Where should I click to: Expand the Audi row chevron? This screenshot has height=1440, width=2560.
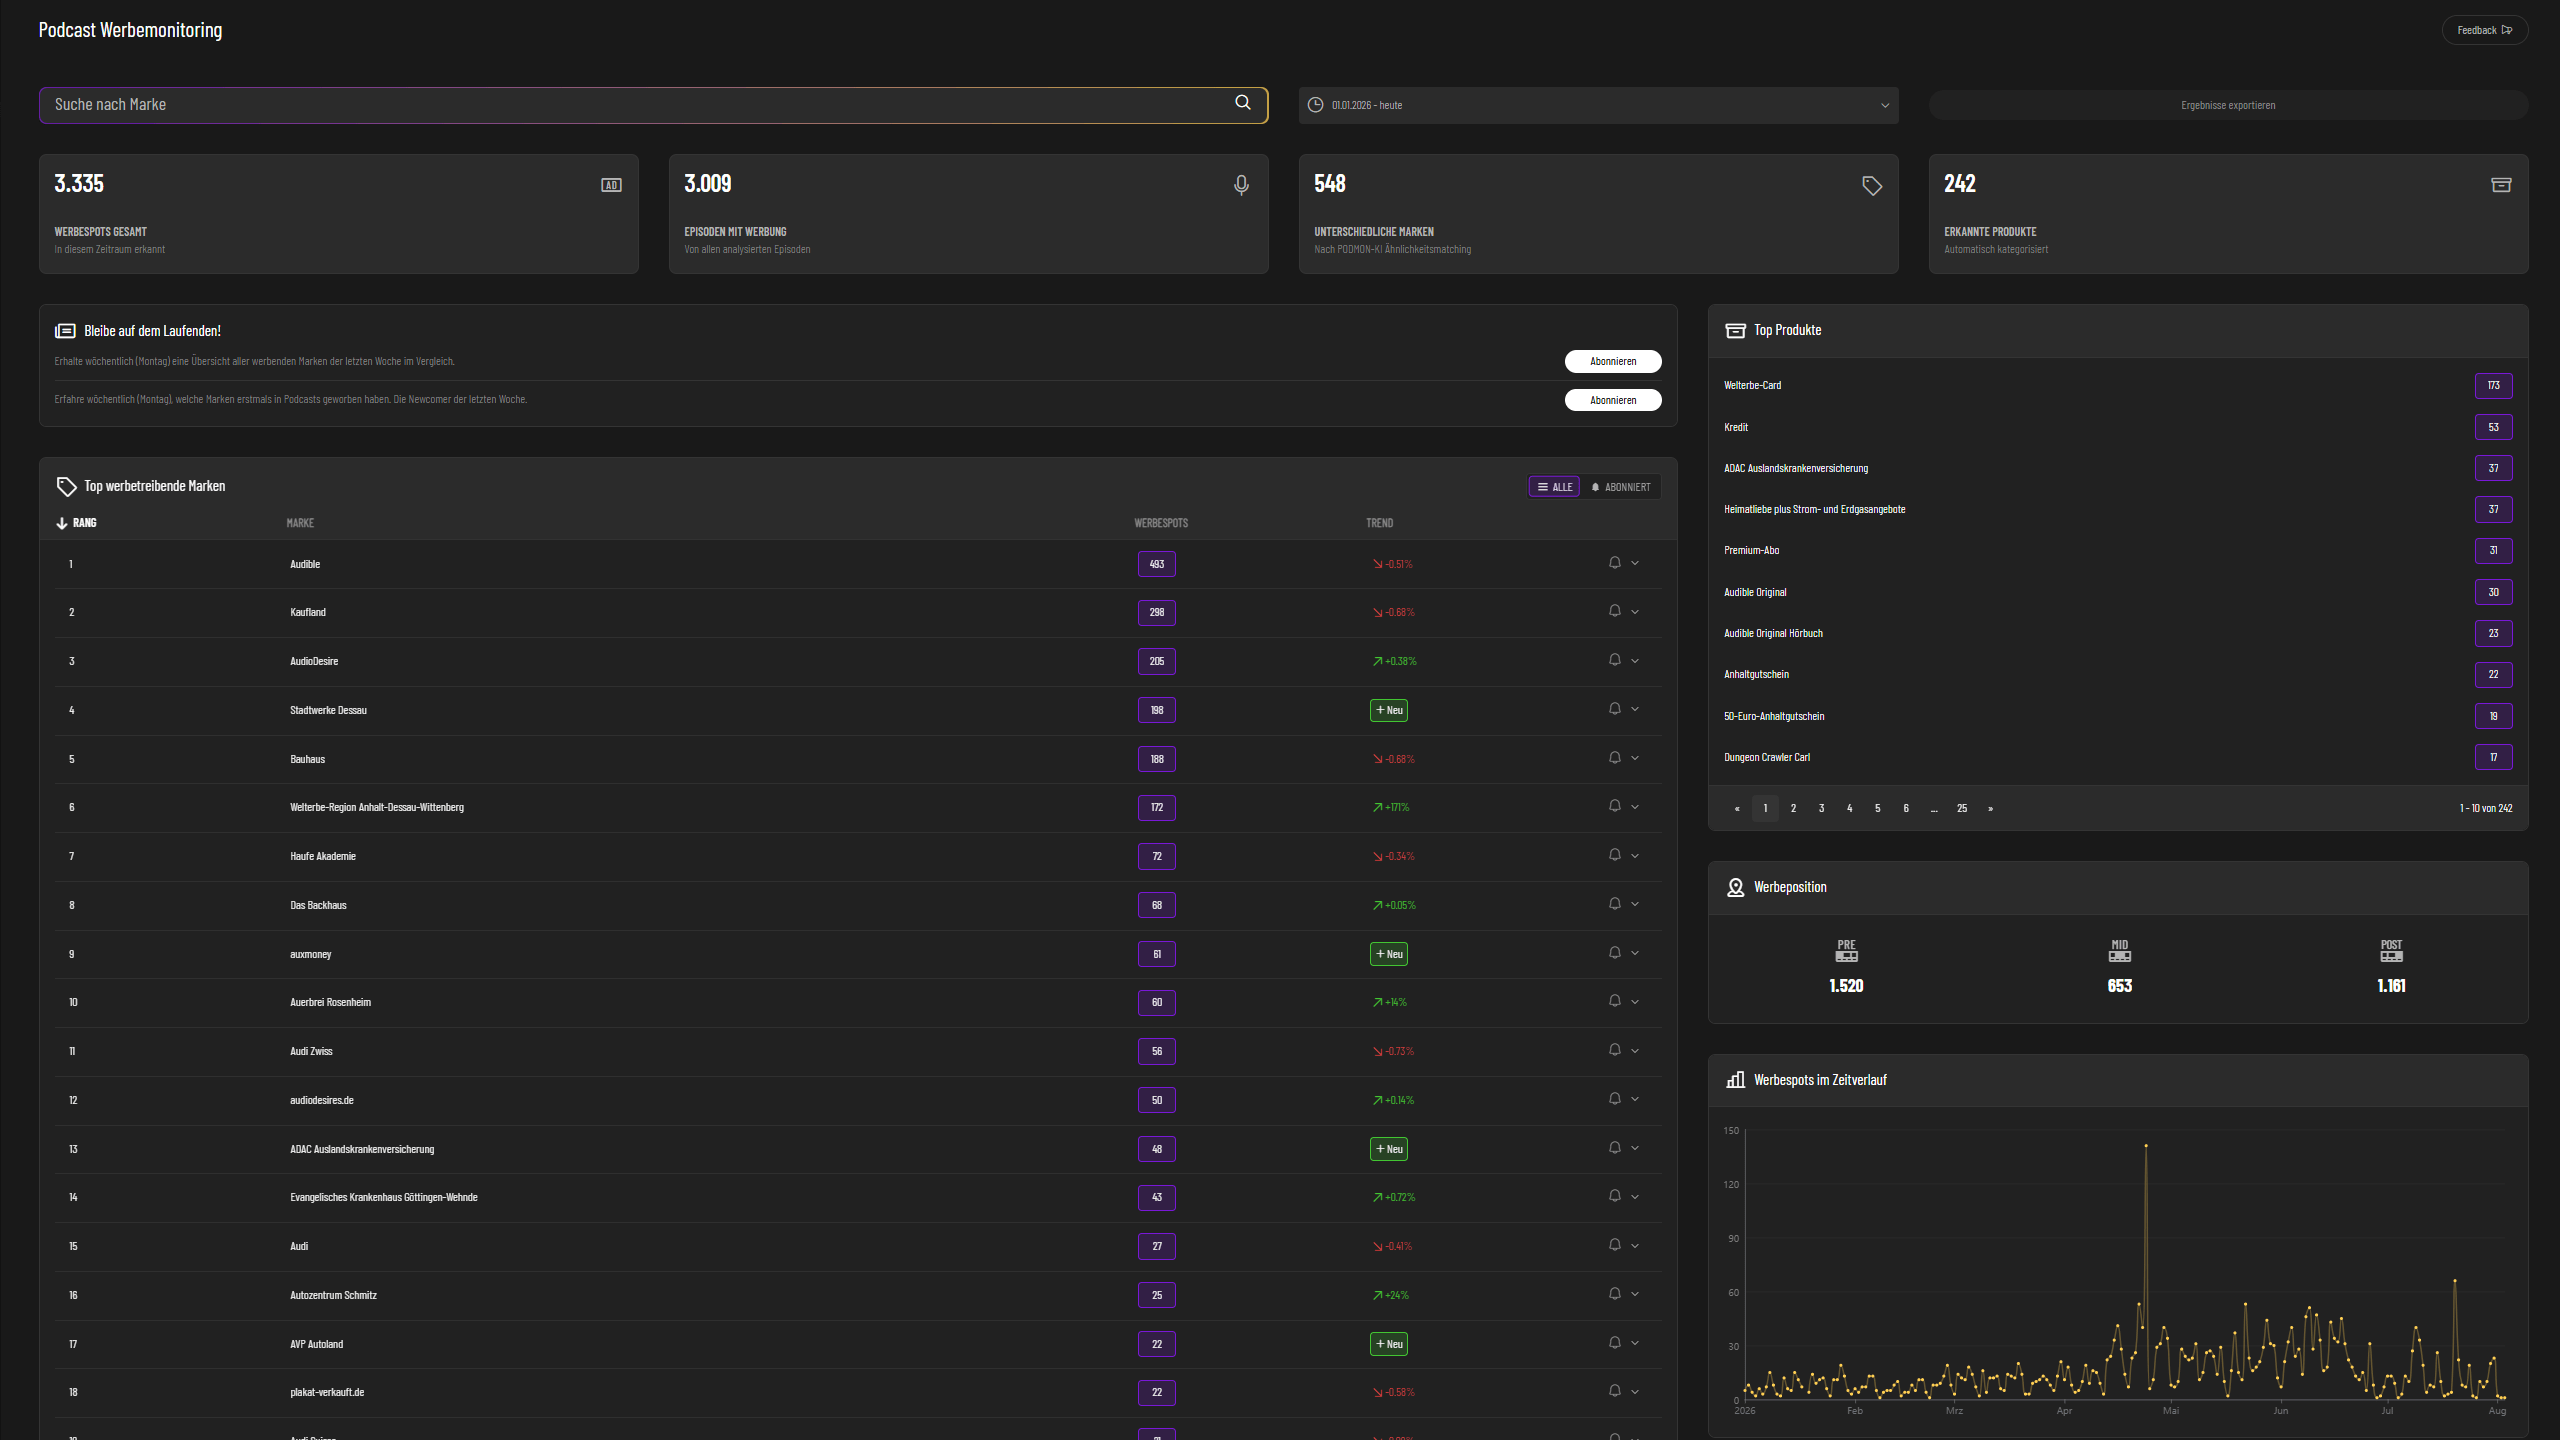[x=1635, y=1245]
